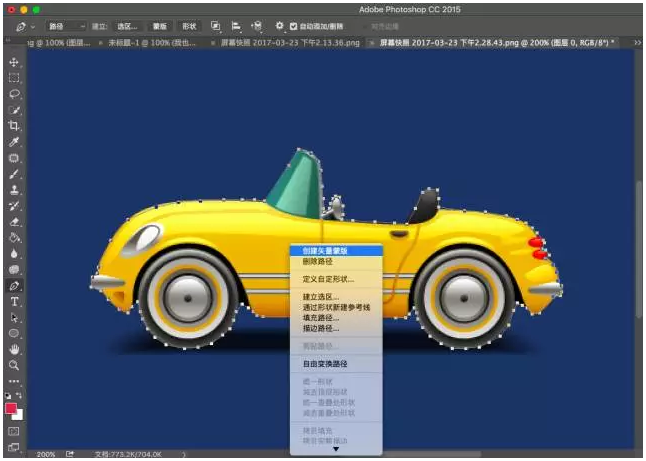Select the Hand tool
Viewport: 646px width, 461px height.
coord(14,349)
